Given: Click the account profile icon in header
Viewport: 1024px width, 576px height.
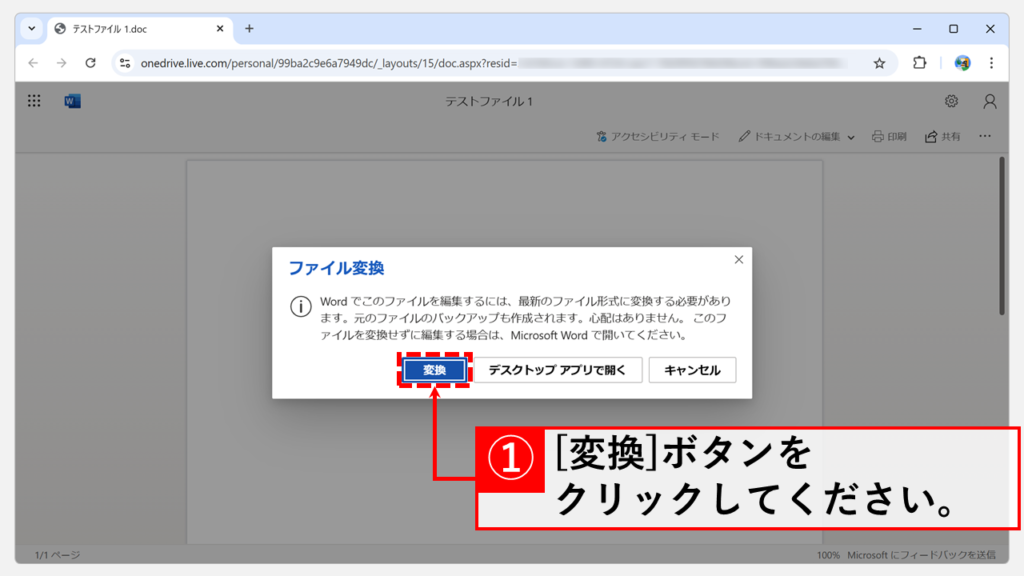Looking at the screenshot, I should (989, 101).
